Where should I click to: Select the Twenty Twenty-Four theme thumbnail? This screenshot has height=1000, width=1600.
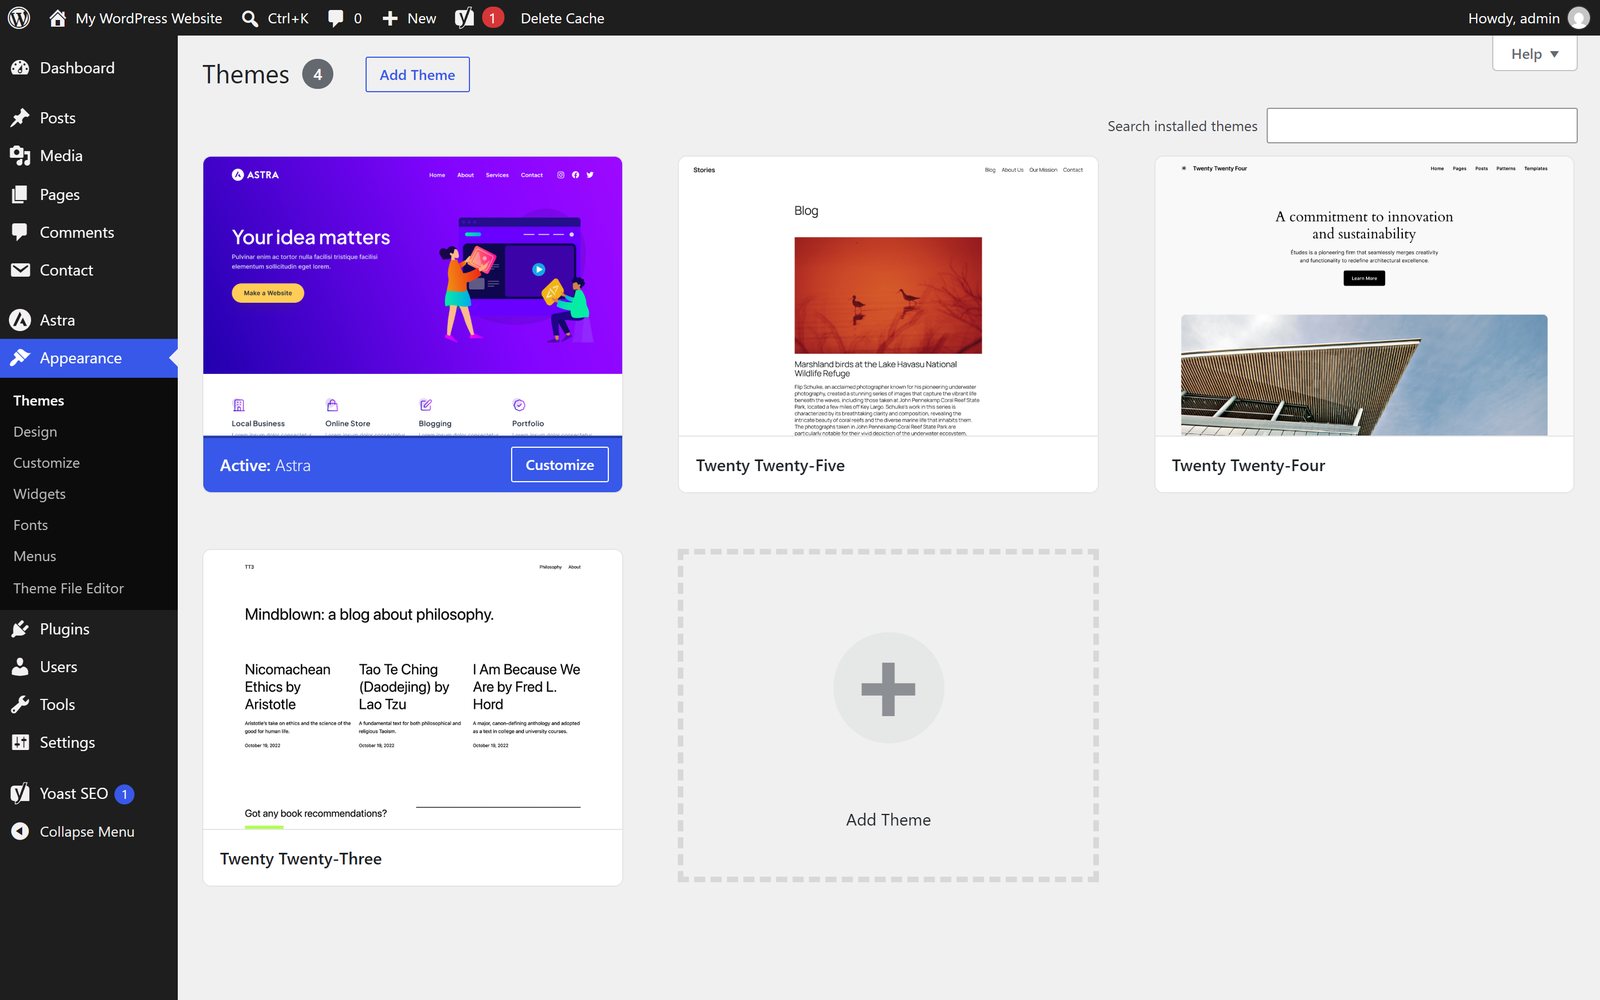(x=1364, y=296)
